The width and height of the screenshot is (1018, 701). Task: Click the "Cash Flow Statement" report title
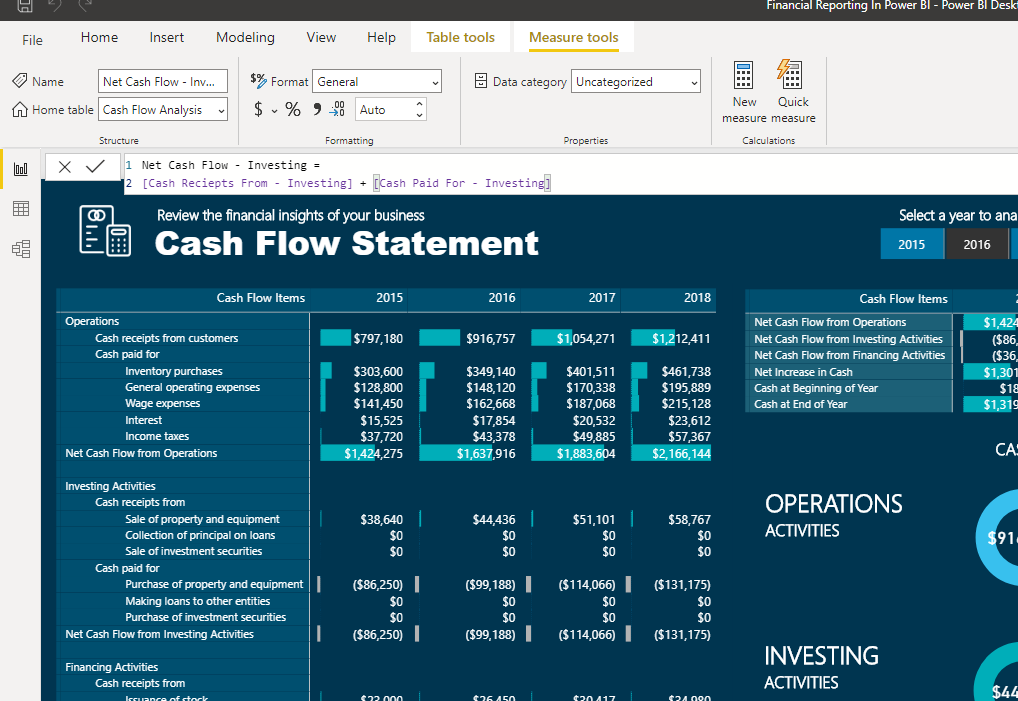pyautogui.click(x=347, y=244)
